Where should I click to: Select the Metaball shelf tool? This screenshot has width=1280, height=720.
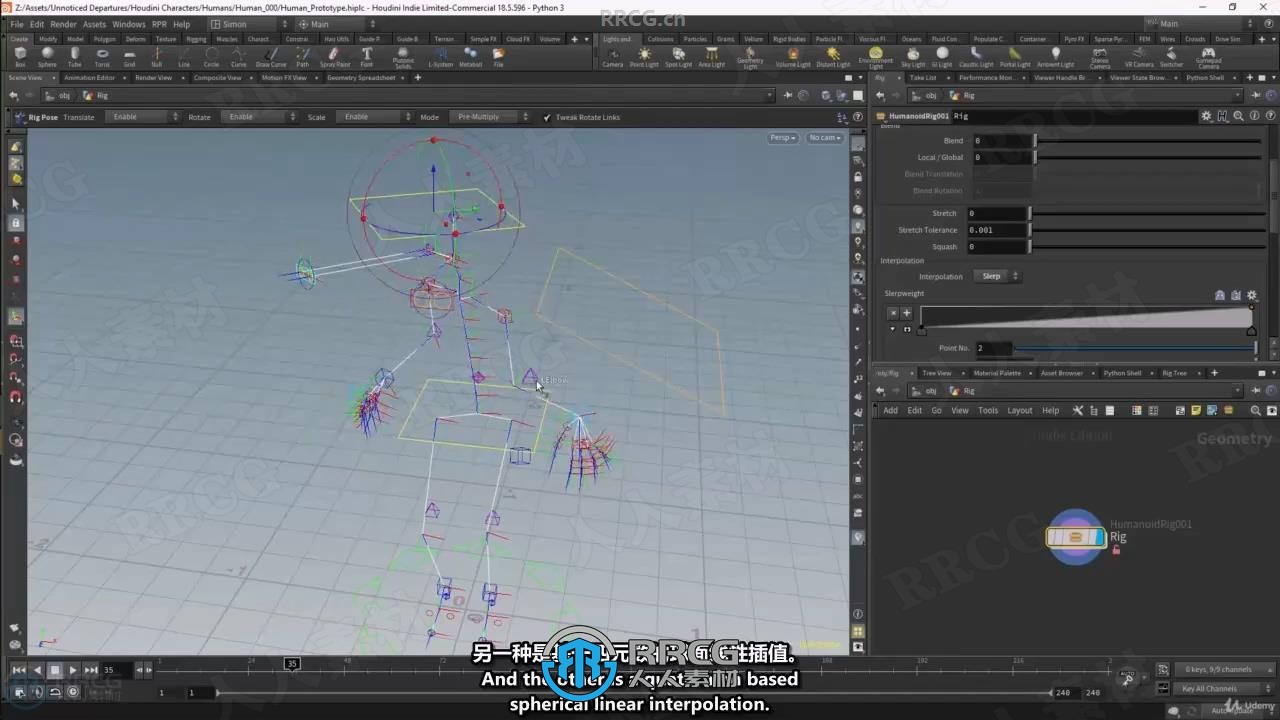coord(470,57)
